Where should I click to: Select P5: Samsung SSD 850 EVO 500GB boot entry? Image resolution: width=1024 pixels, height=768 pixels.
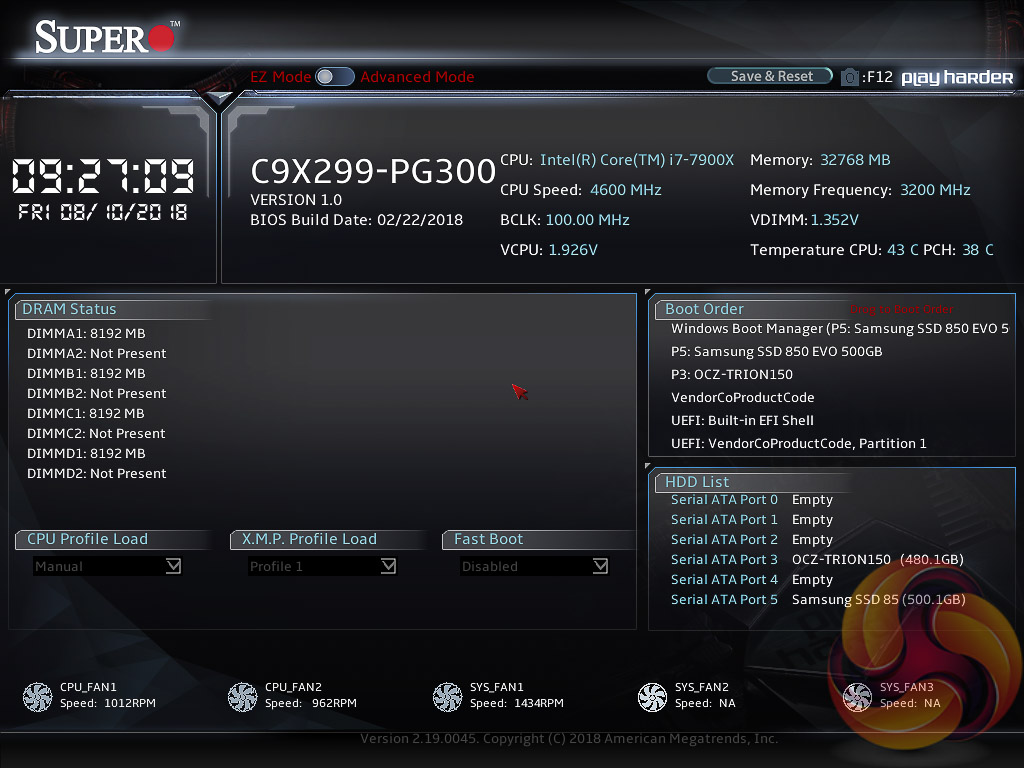tap(776, 351)
